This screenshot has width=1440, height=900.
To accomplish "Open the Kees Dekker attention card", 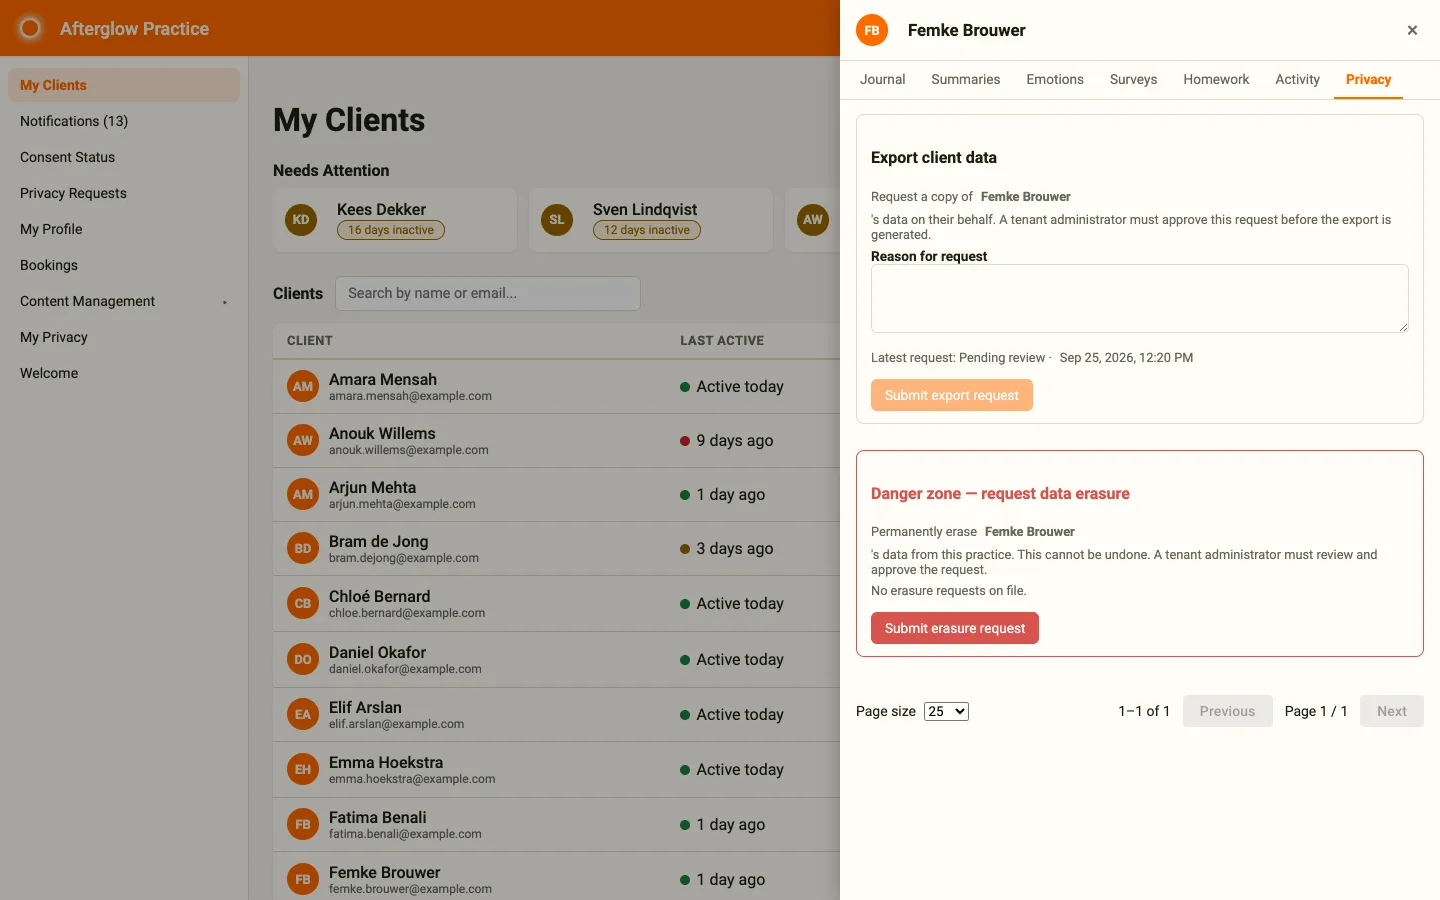I will tap(395, 220).
